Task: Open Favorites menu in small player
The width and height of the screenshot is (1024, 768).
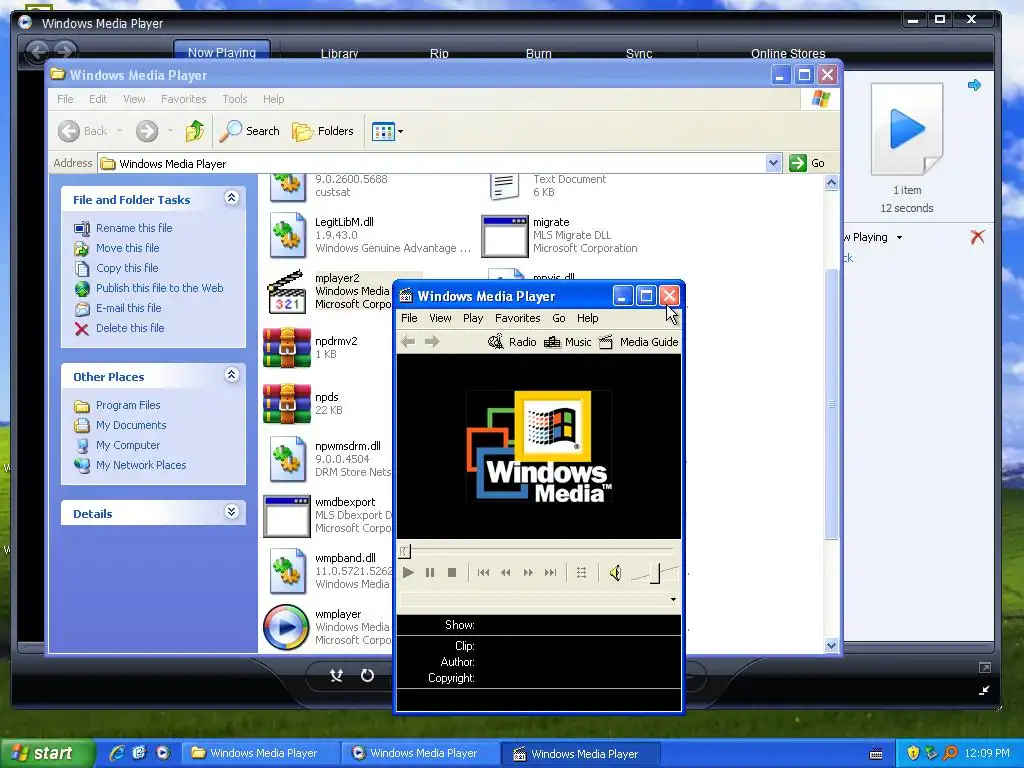Action: [x=517, y=318]
